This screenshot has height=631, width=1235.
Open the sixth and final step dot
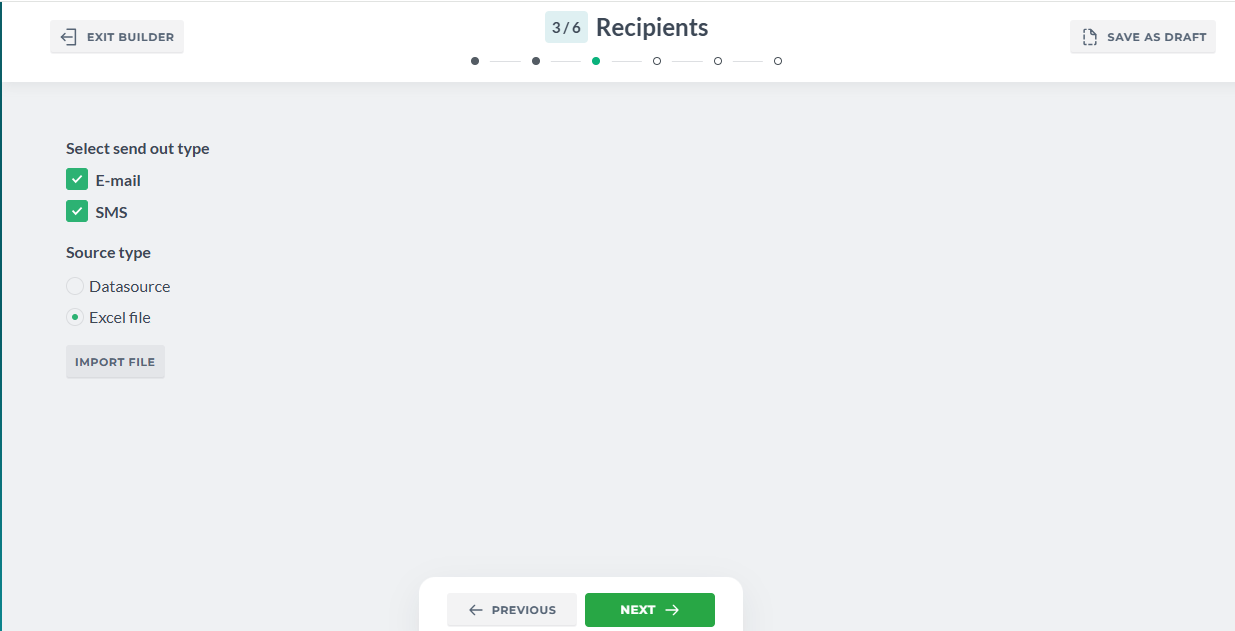tap(778, 61)
